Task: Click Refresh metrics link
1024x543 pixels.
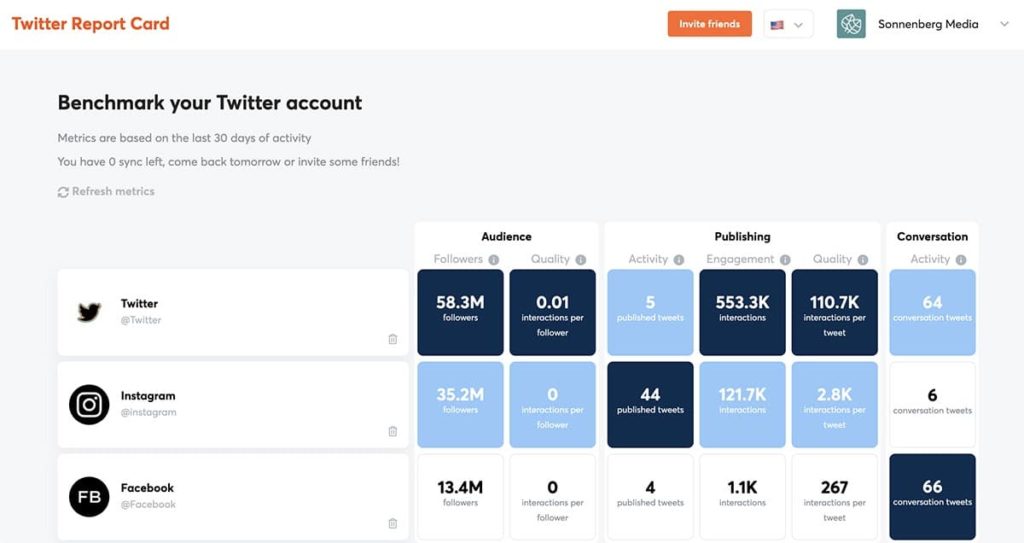Action: 106,191
